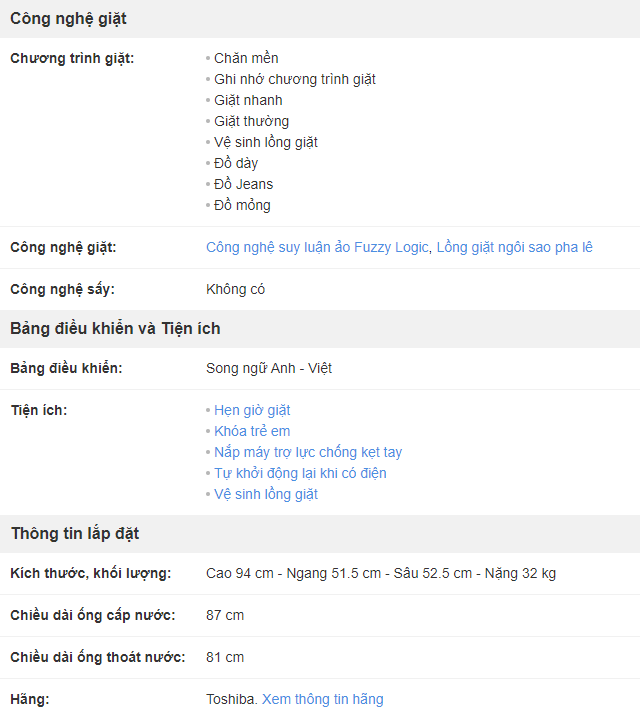
Task: Click the "Lồng giặt ngôi sao pha lê" link
Action: click(x=514, y=247)
